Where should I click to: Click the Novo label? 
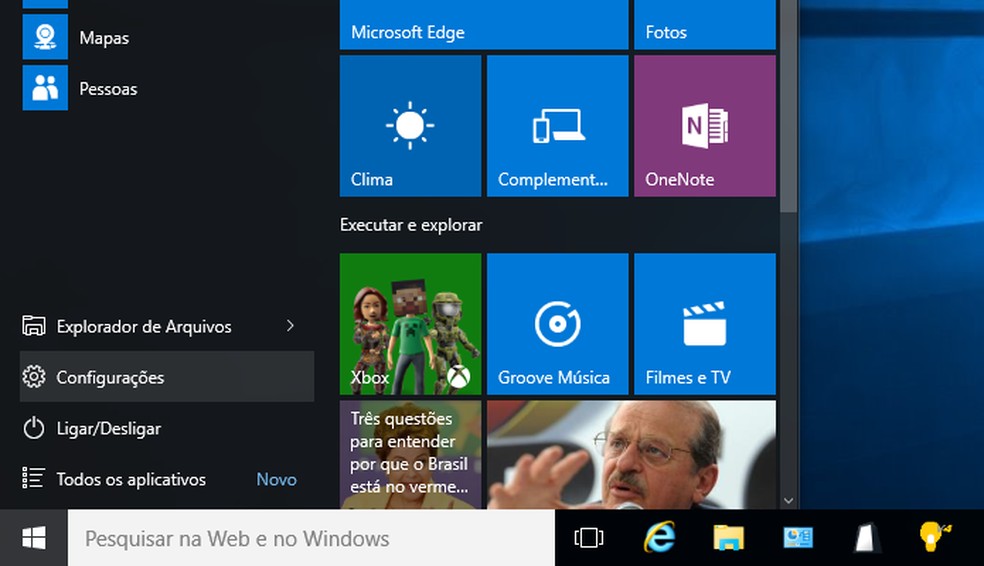pyautogui.click(x=277, y=479)
